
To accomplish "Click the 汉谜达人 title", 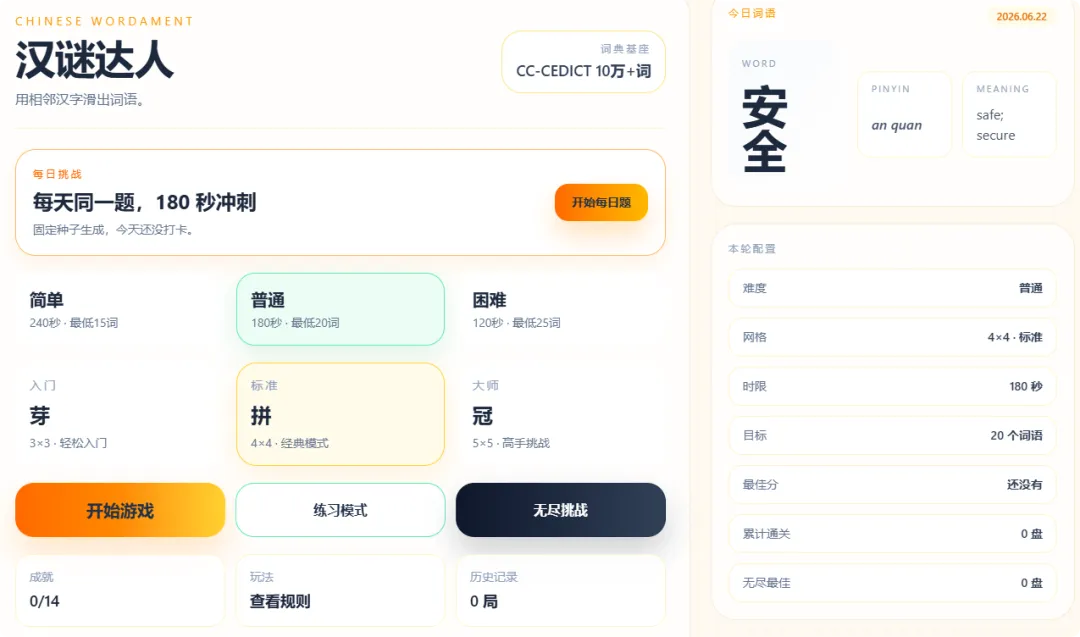I will (94, 60).
